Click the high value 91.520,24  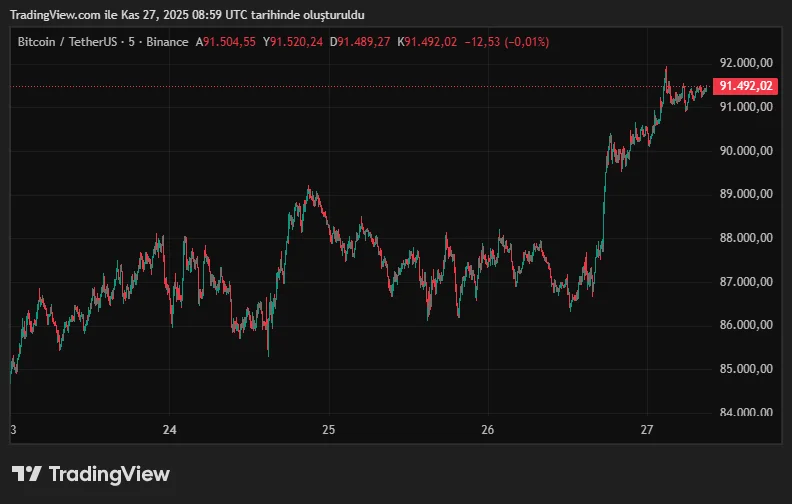tap(296, 42)
